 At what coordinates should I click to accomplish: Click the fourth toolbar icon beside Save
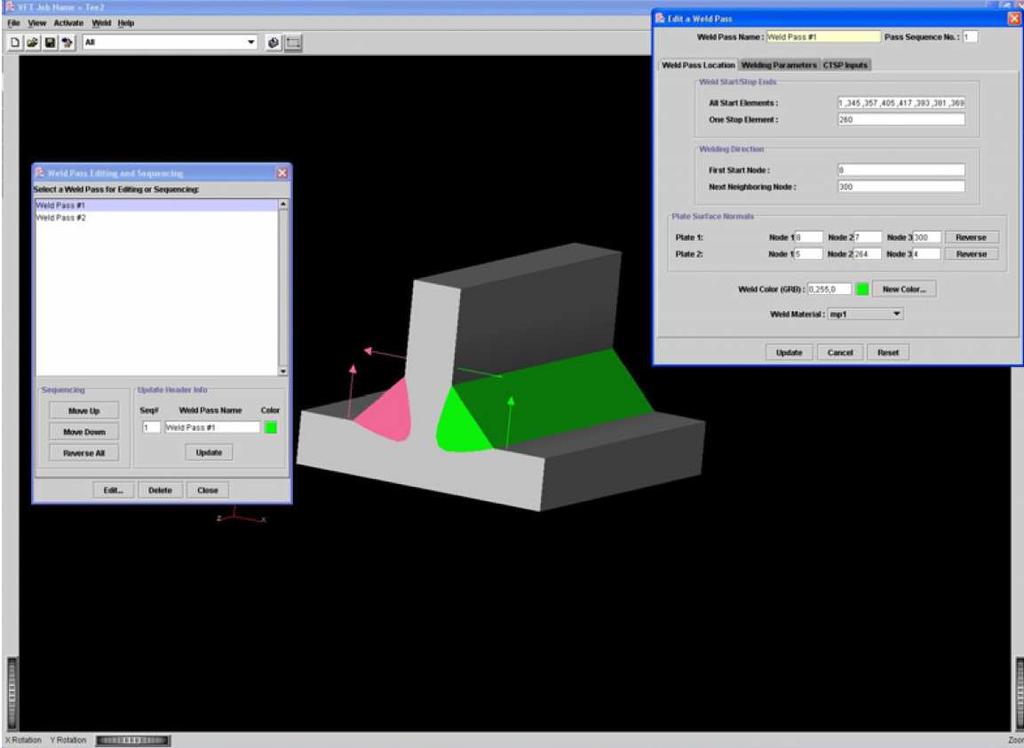67,42
